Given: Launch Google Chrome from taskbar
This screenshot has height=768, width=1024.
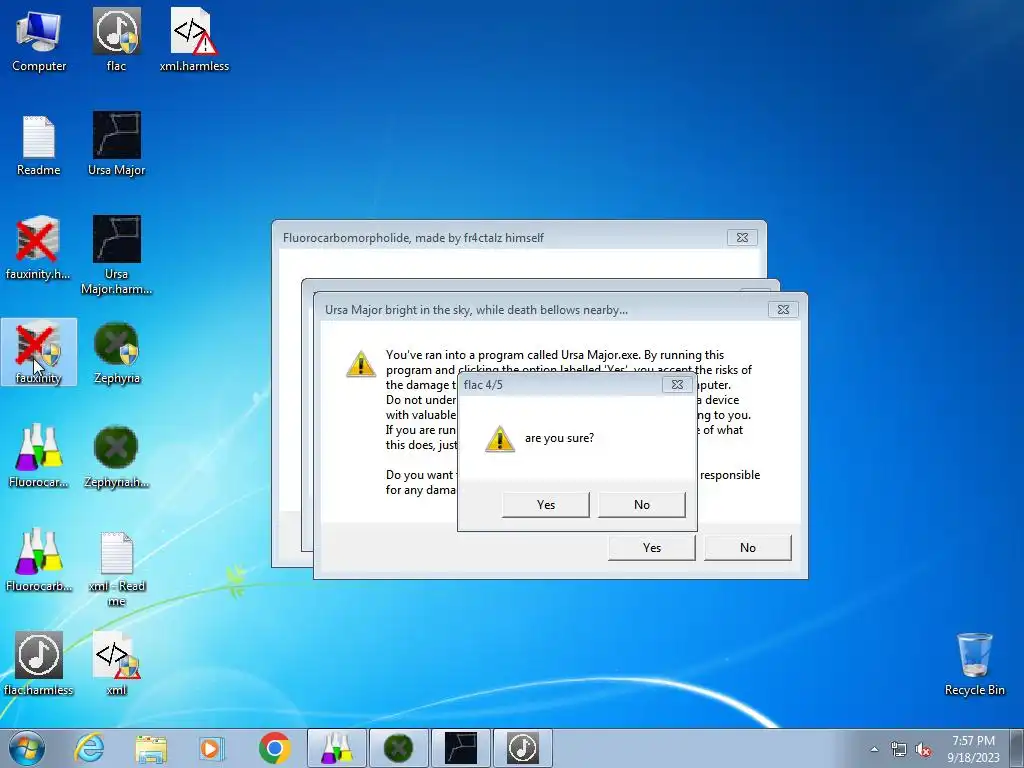Looking at the screenshot, I should [x=274, y=748].
